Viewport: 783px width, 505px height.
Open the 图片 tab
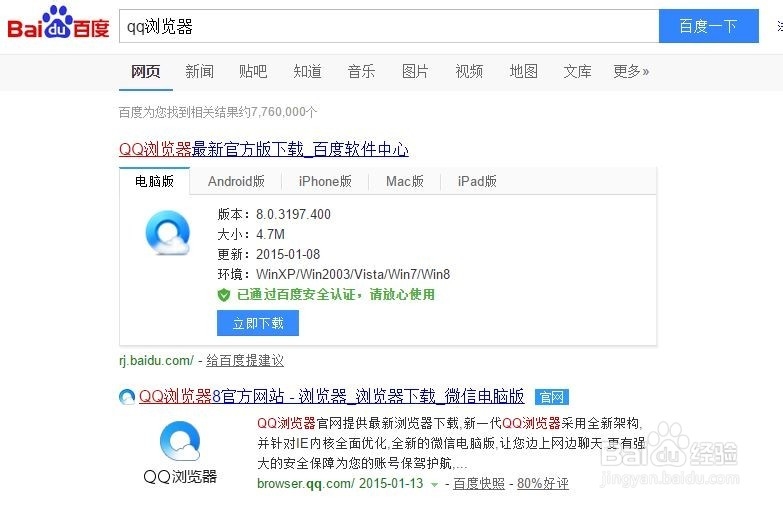(x=415, y=71)
